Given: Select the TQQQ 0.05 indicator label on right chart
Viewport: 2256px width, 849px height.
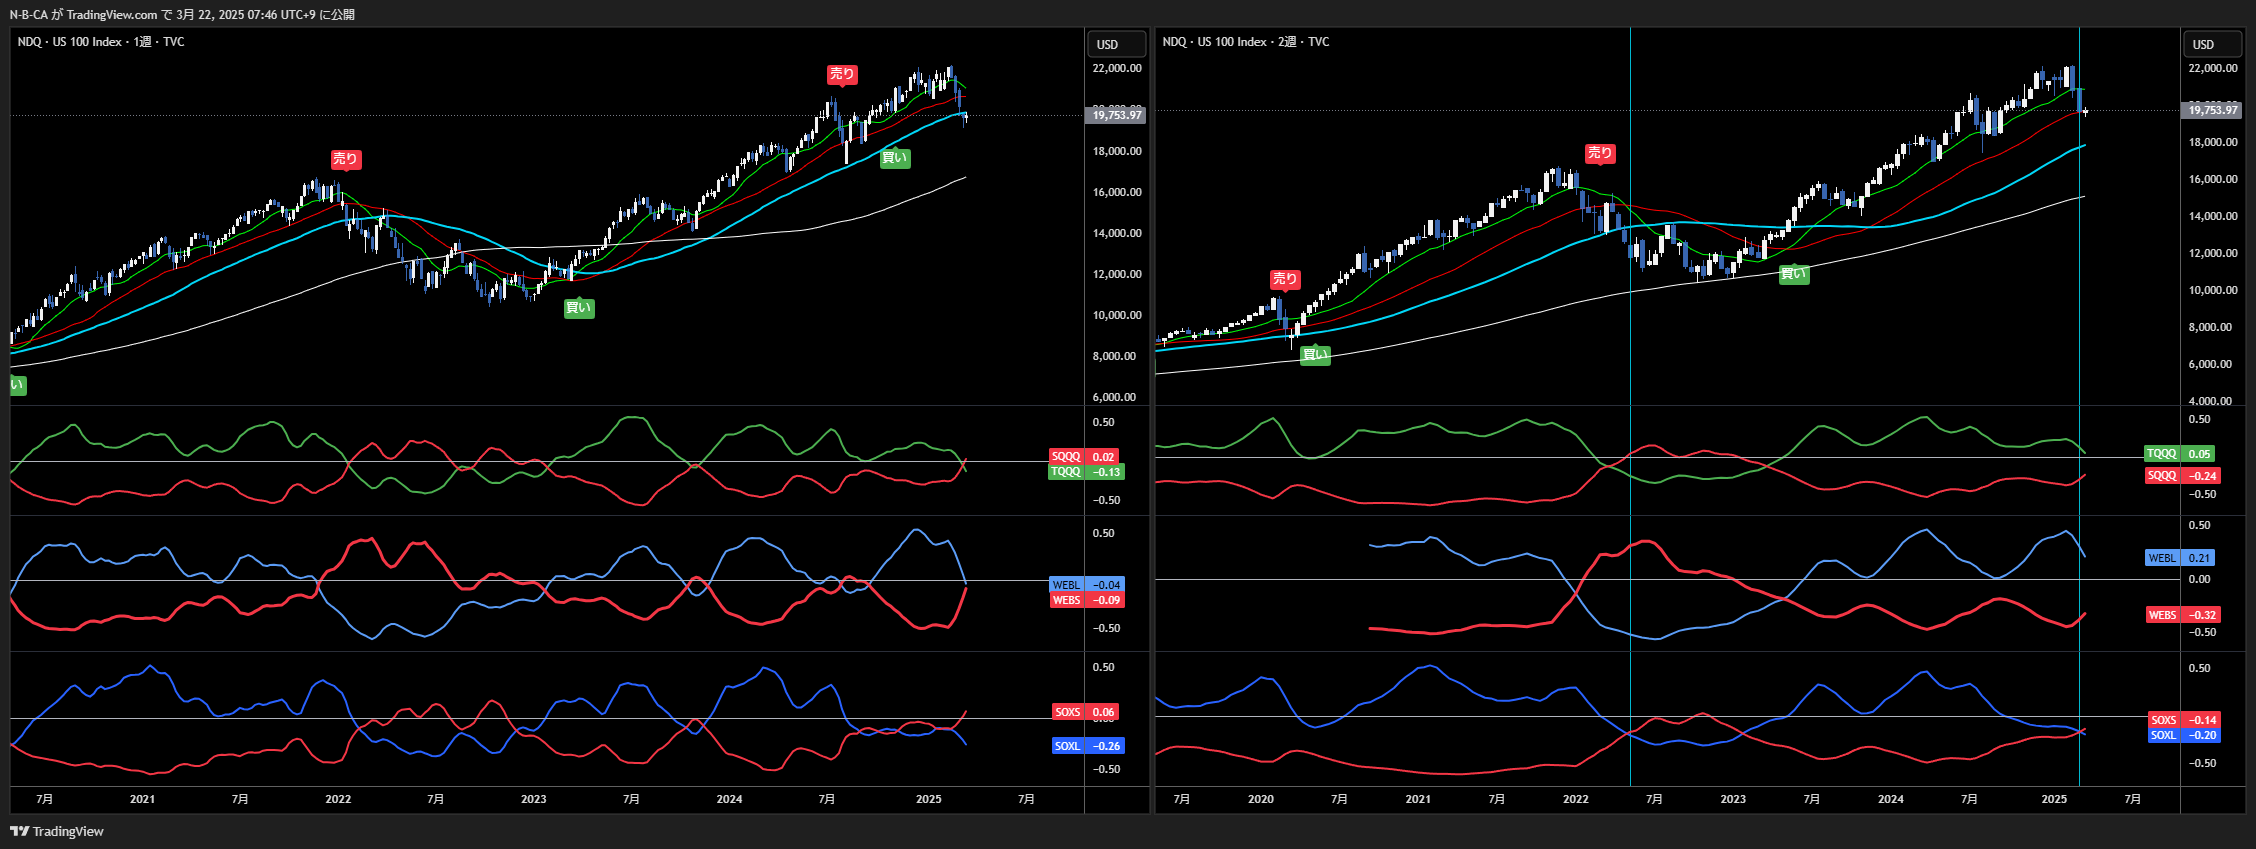Looking at the screenshot, I should (2179, 454).
